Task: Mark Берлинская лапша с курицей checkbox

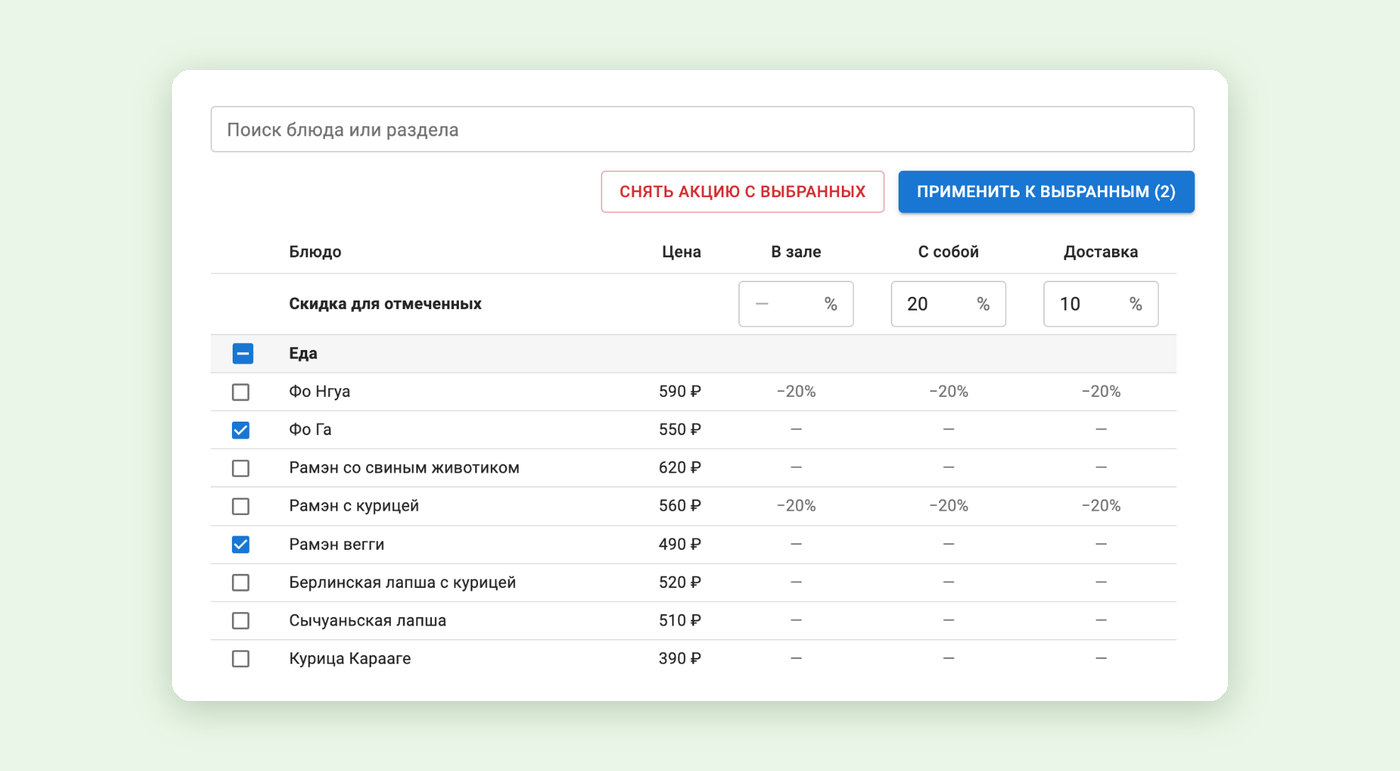Action: [241, 582]
